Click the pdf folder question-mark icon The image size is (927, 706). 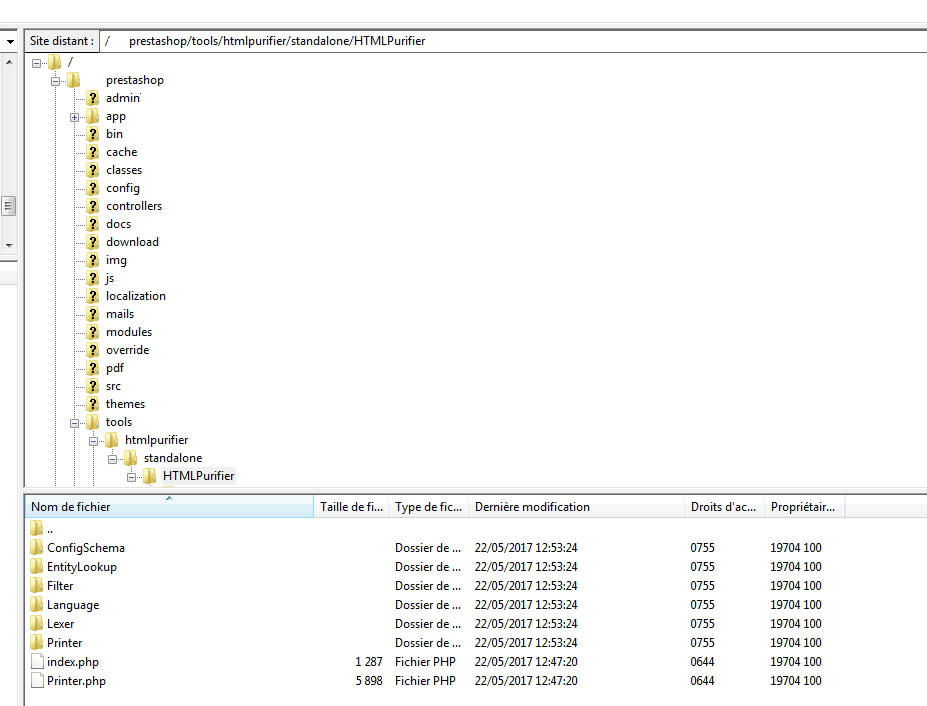point(93,368)
